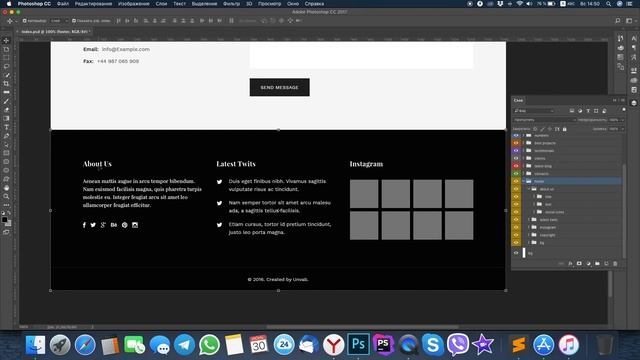This screenshot has width=640, height=360.
Task: Add a layer mask from panel footer
Action: click(579, 264)
